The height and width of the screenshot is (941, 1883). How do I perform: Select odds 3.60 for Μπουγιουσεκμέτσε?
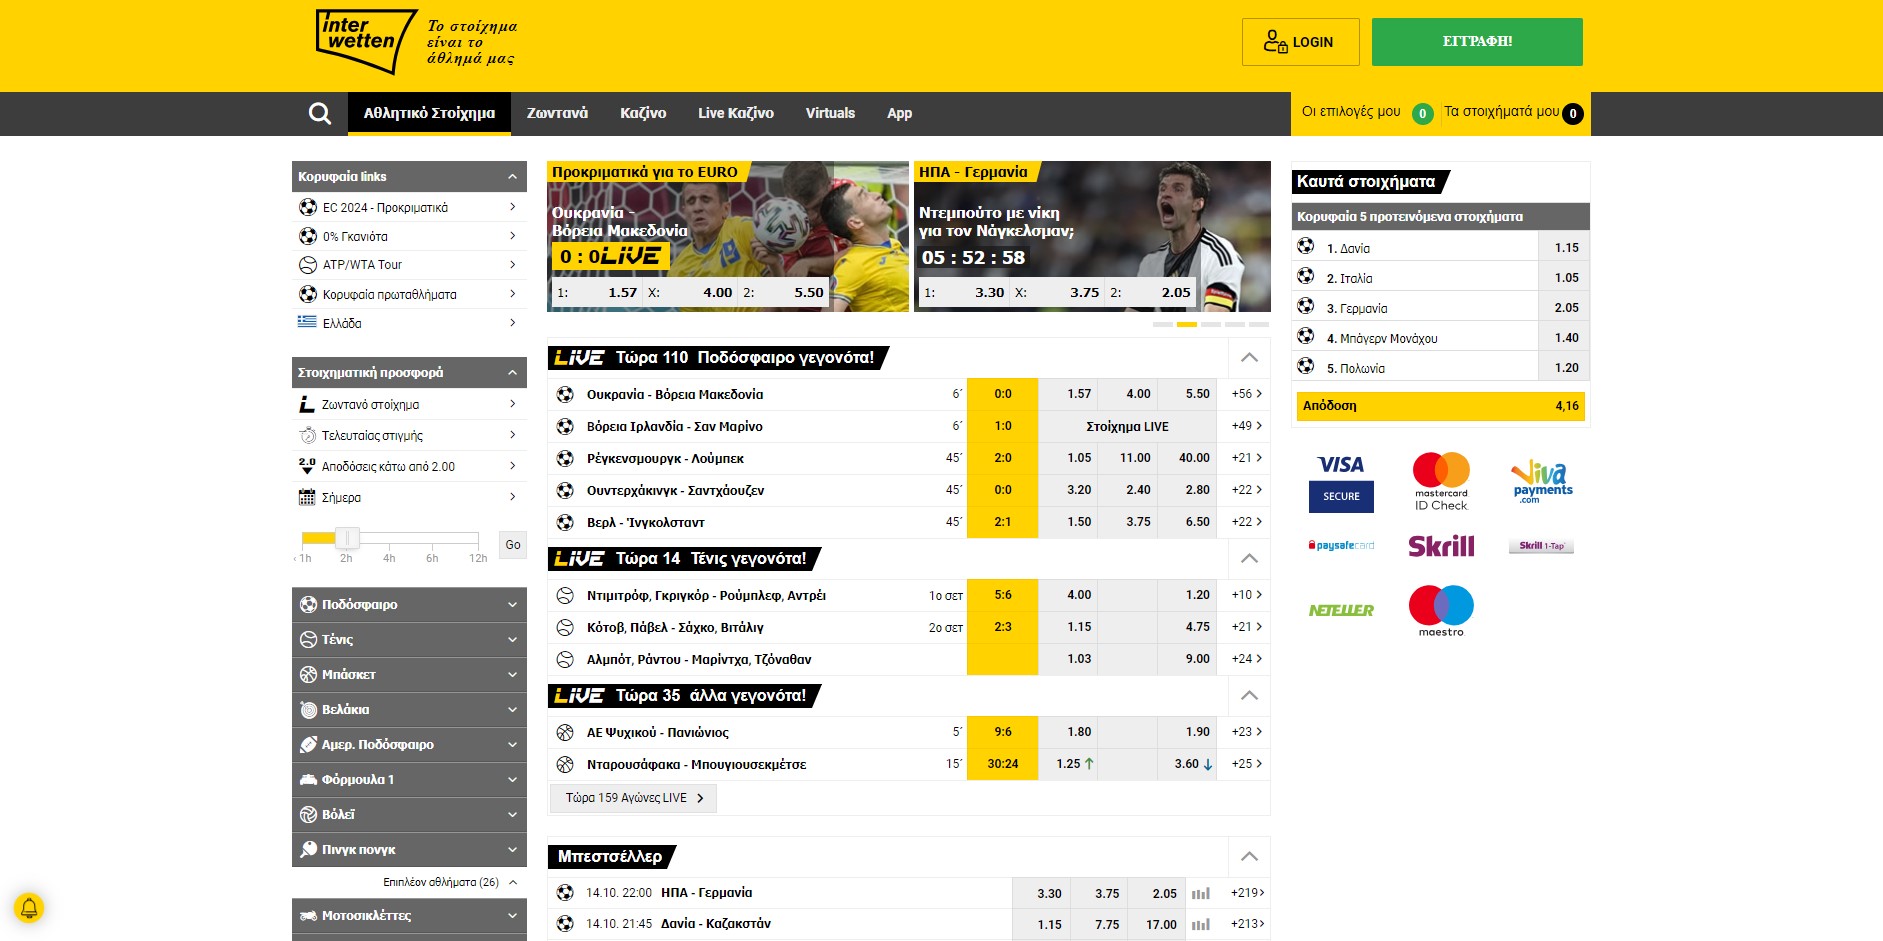(x=1187, y=765)
